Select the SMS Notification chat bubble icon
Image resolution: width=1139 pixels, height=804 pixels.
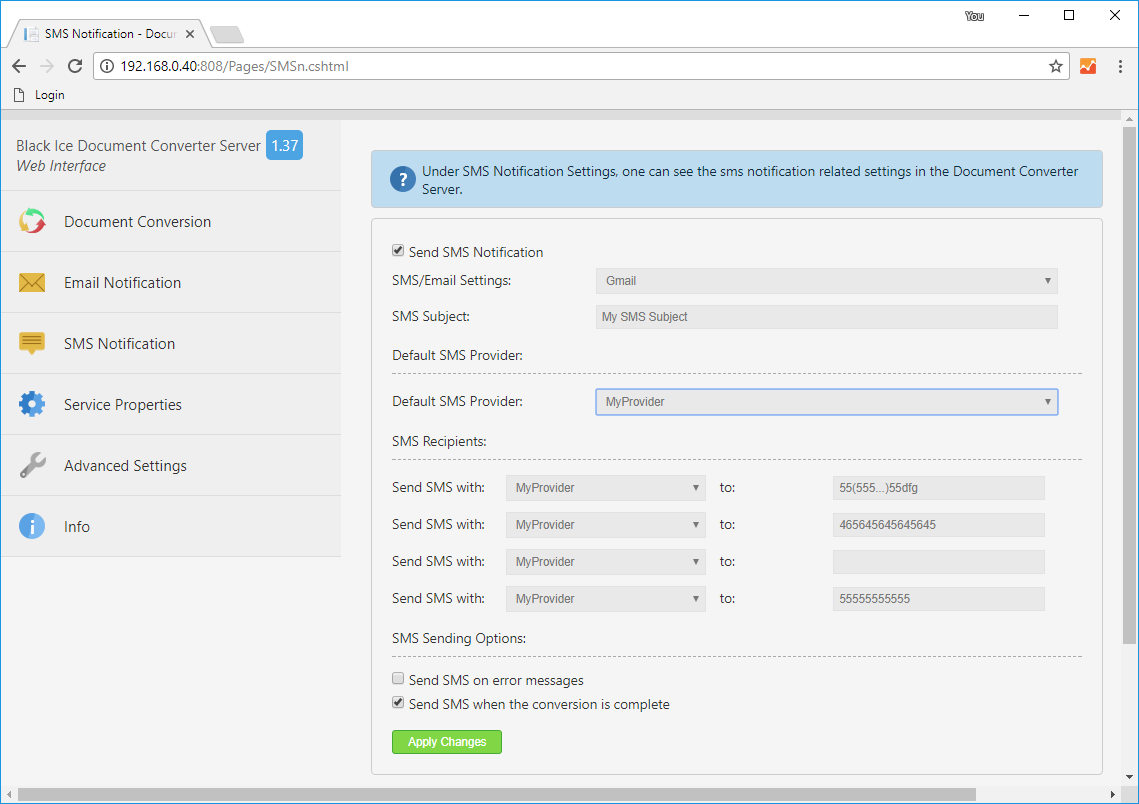[32, 343]
